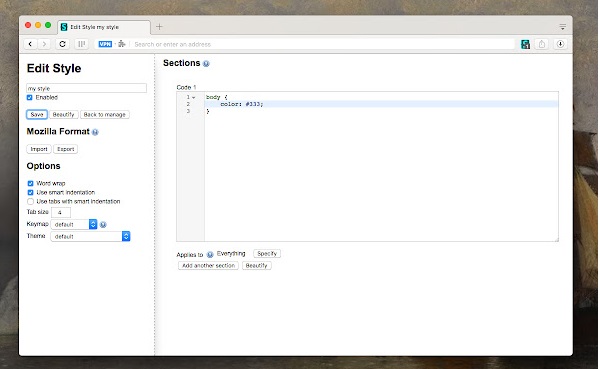Open the Stylish extension icon in toolbar
Screen dimensions: 600x369
[525, 44]
